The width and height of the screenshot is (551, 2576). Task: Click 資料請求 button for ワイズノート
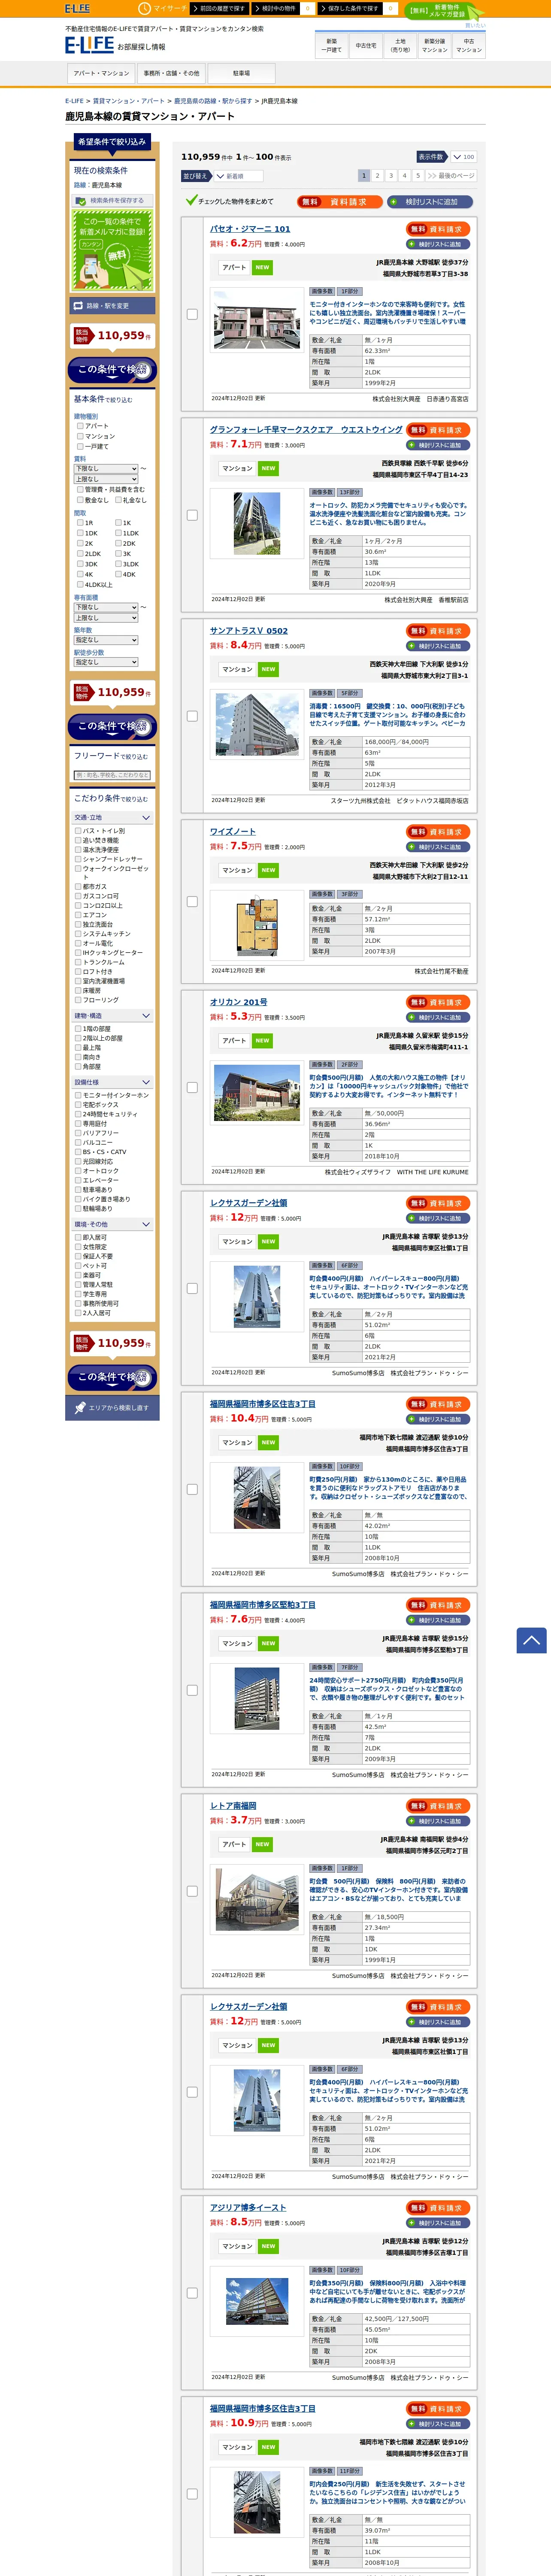(438, 832)
